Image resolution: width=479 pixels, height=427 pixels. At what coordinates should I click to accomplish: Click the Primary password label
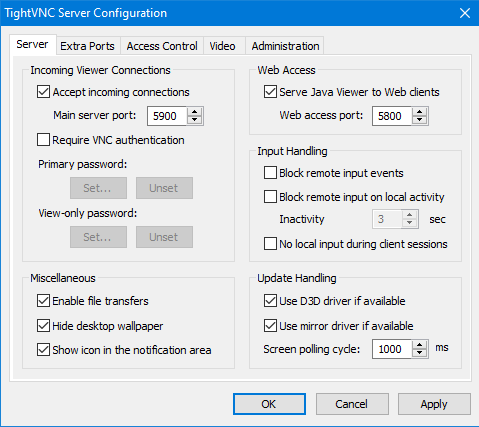click(x=83, y=164)
